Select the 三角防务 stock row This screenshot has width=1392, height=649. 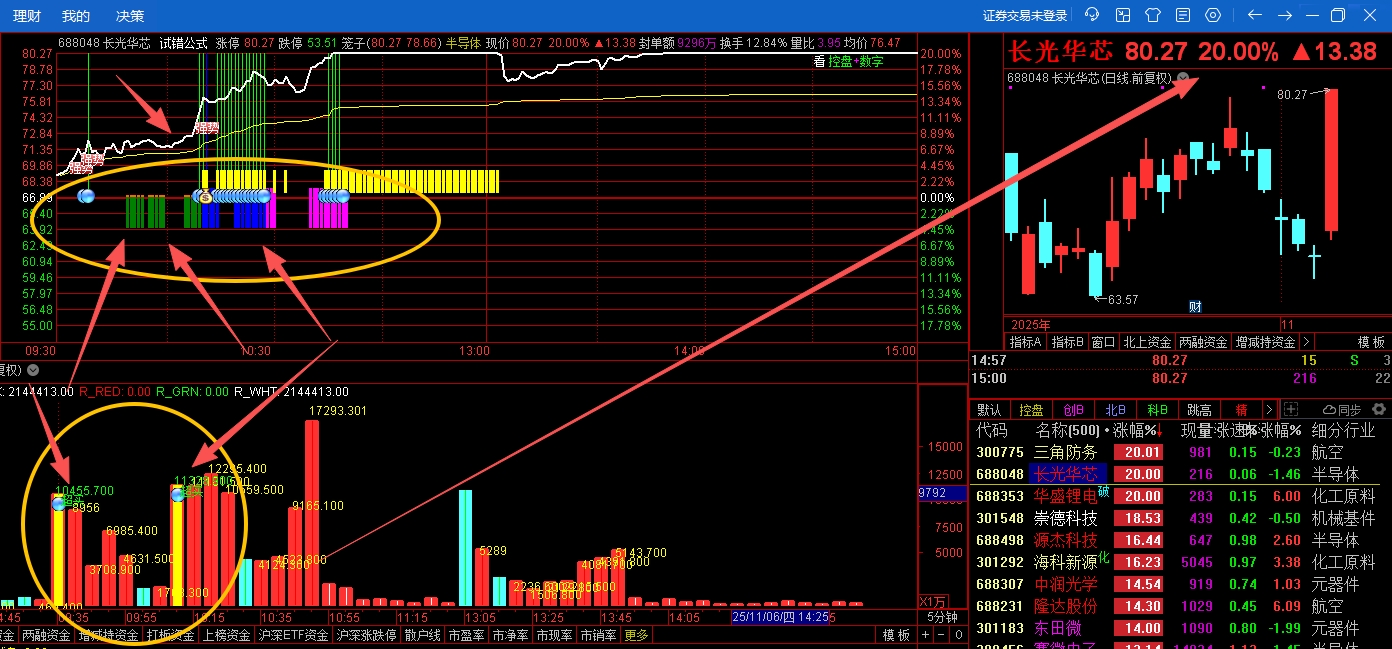tap(1180, 452)
